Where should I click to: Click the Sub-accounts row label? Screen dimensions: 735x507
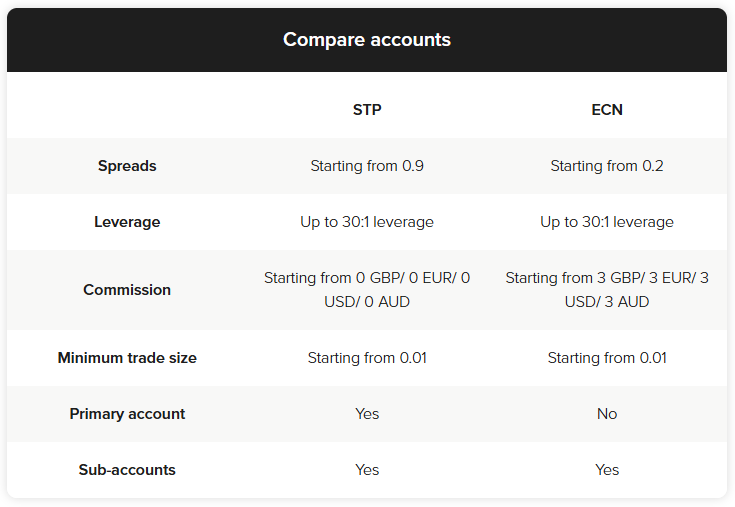(x=127, y=470)
